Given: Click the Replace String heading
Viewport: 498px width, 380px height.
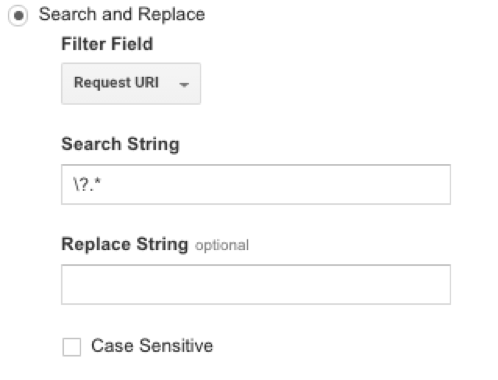Looking at the screenshot, I should 125,244.
